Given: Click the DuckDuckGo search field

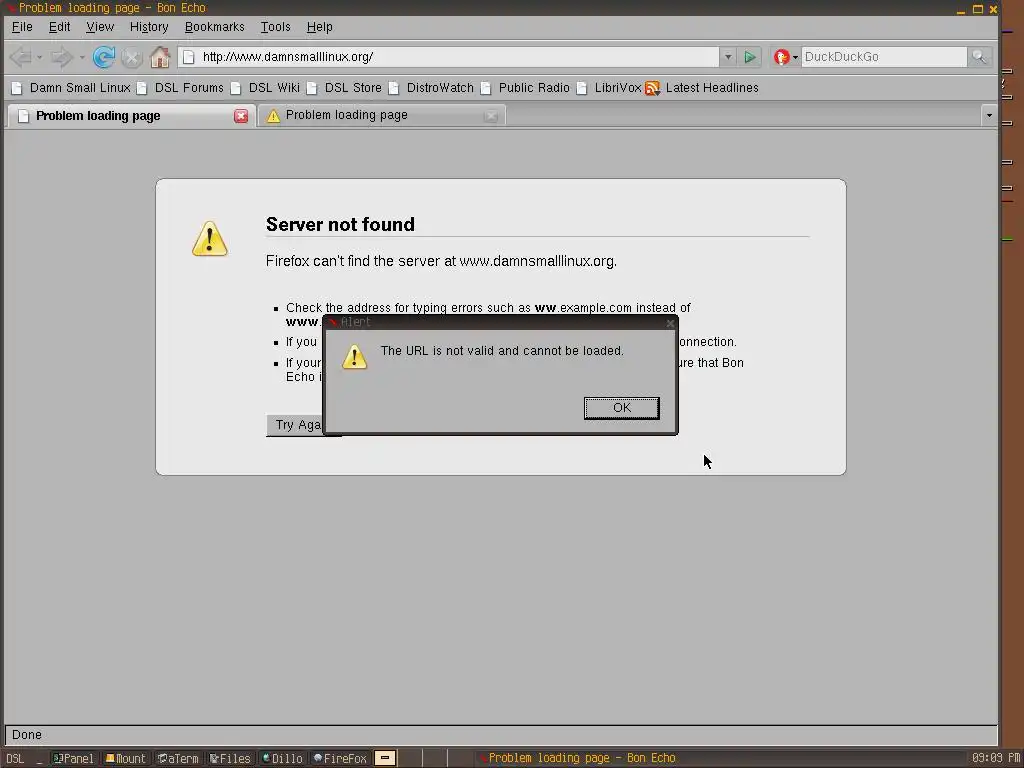Looking at the screenshot, I should tap(884, 57).
